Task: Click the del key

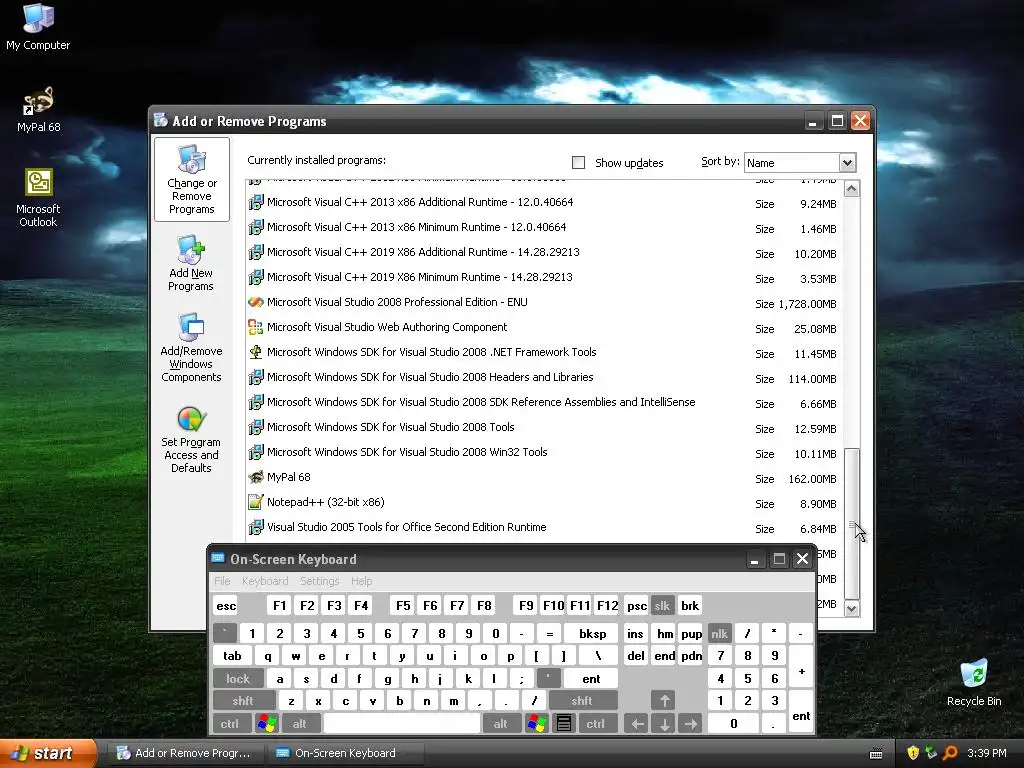Action: coord(635,656)
